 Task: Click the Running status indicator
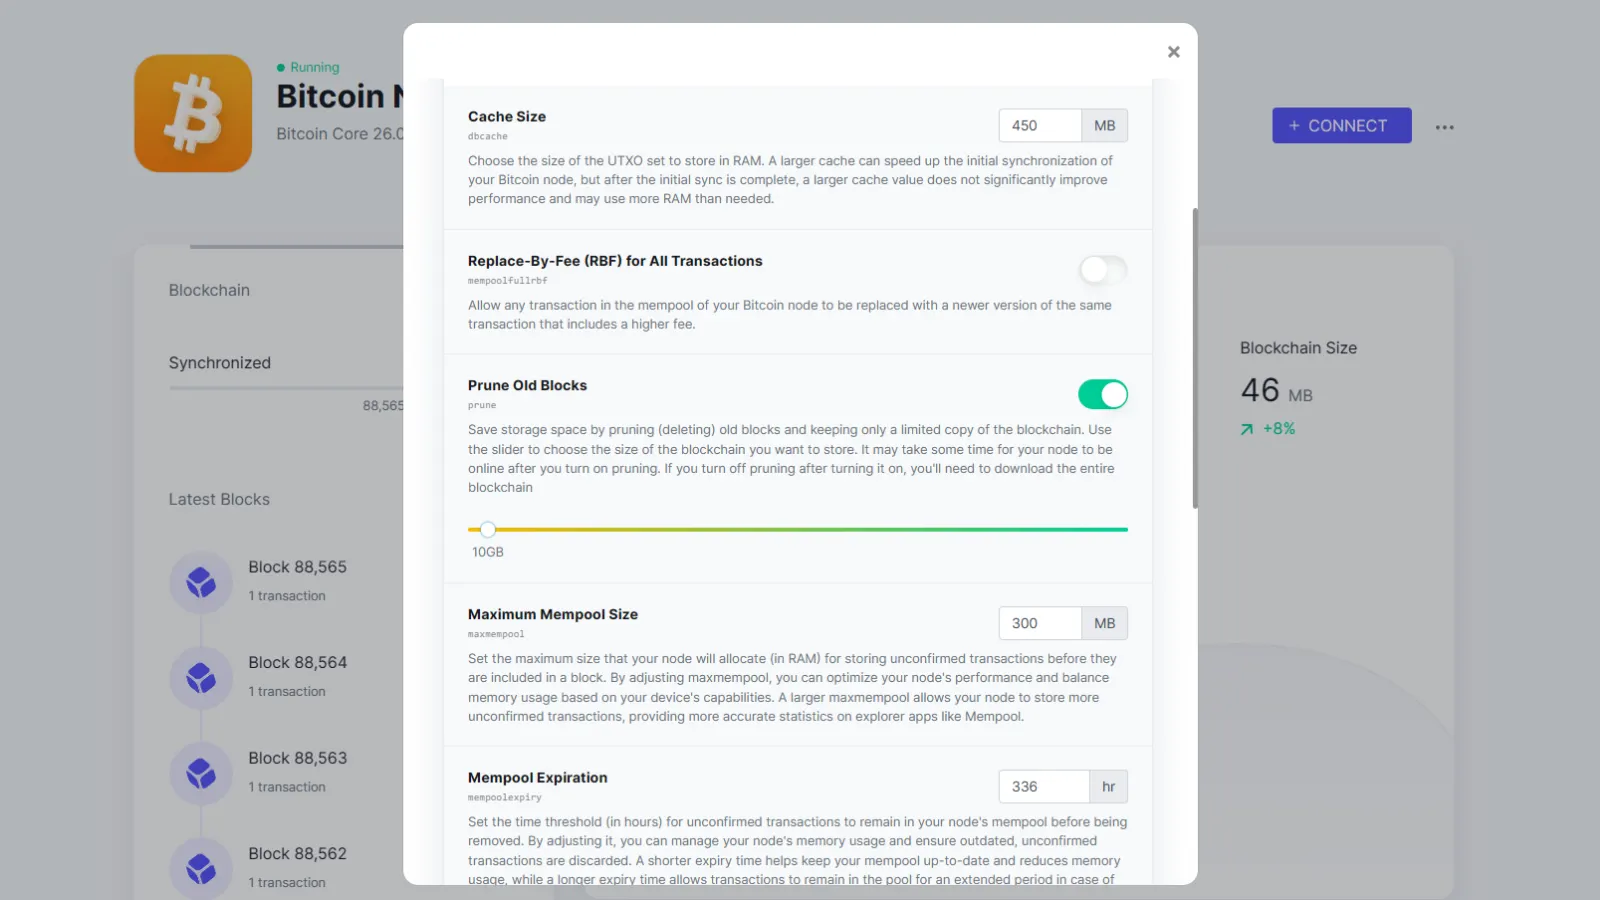(308, 67)
